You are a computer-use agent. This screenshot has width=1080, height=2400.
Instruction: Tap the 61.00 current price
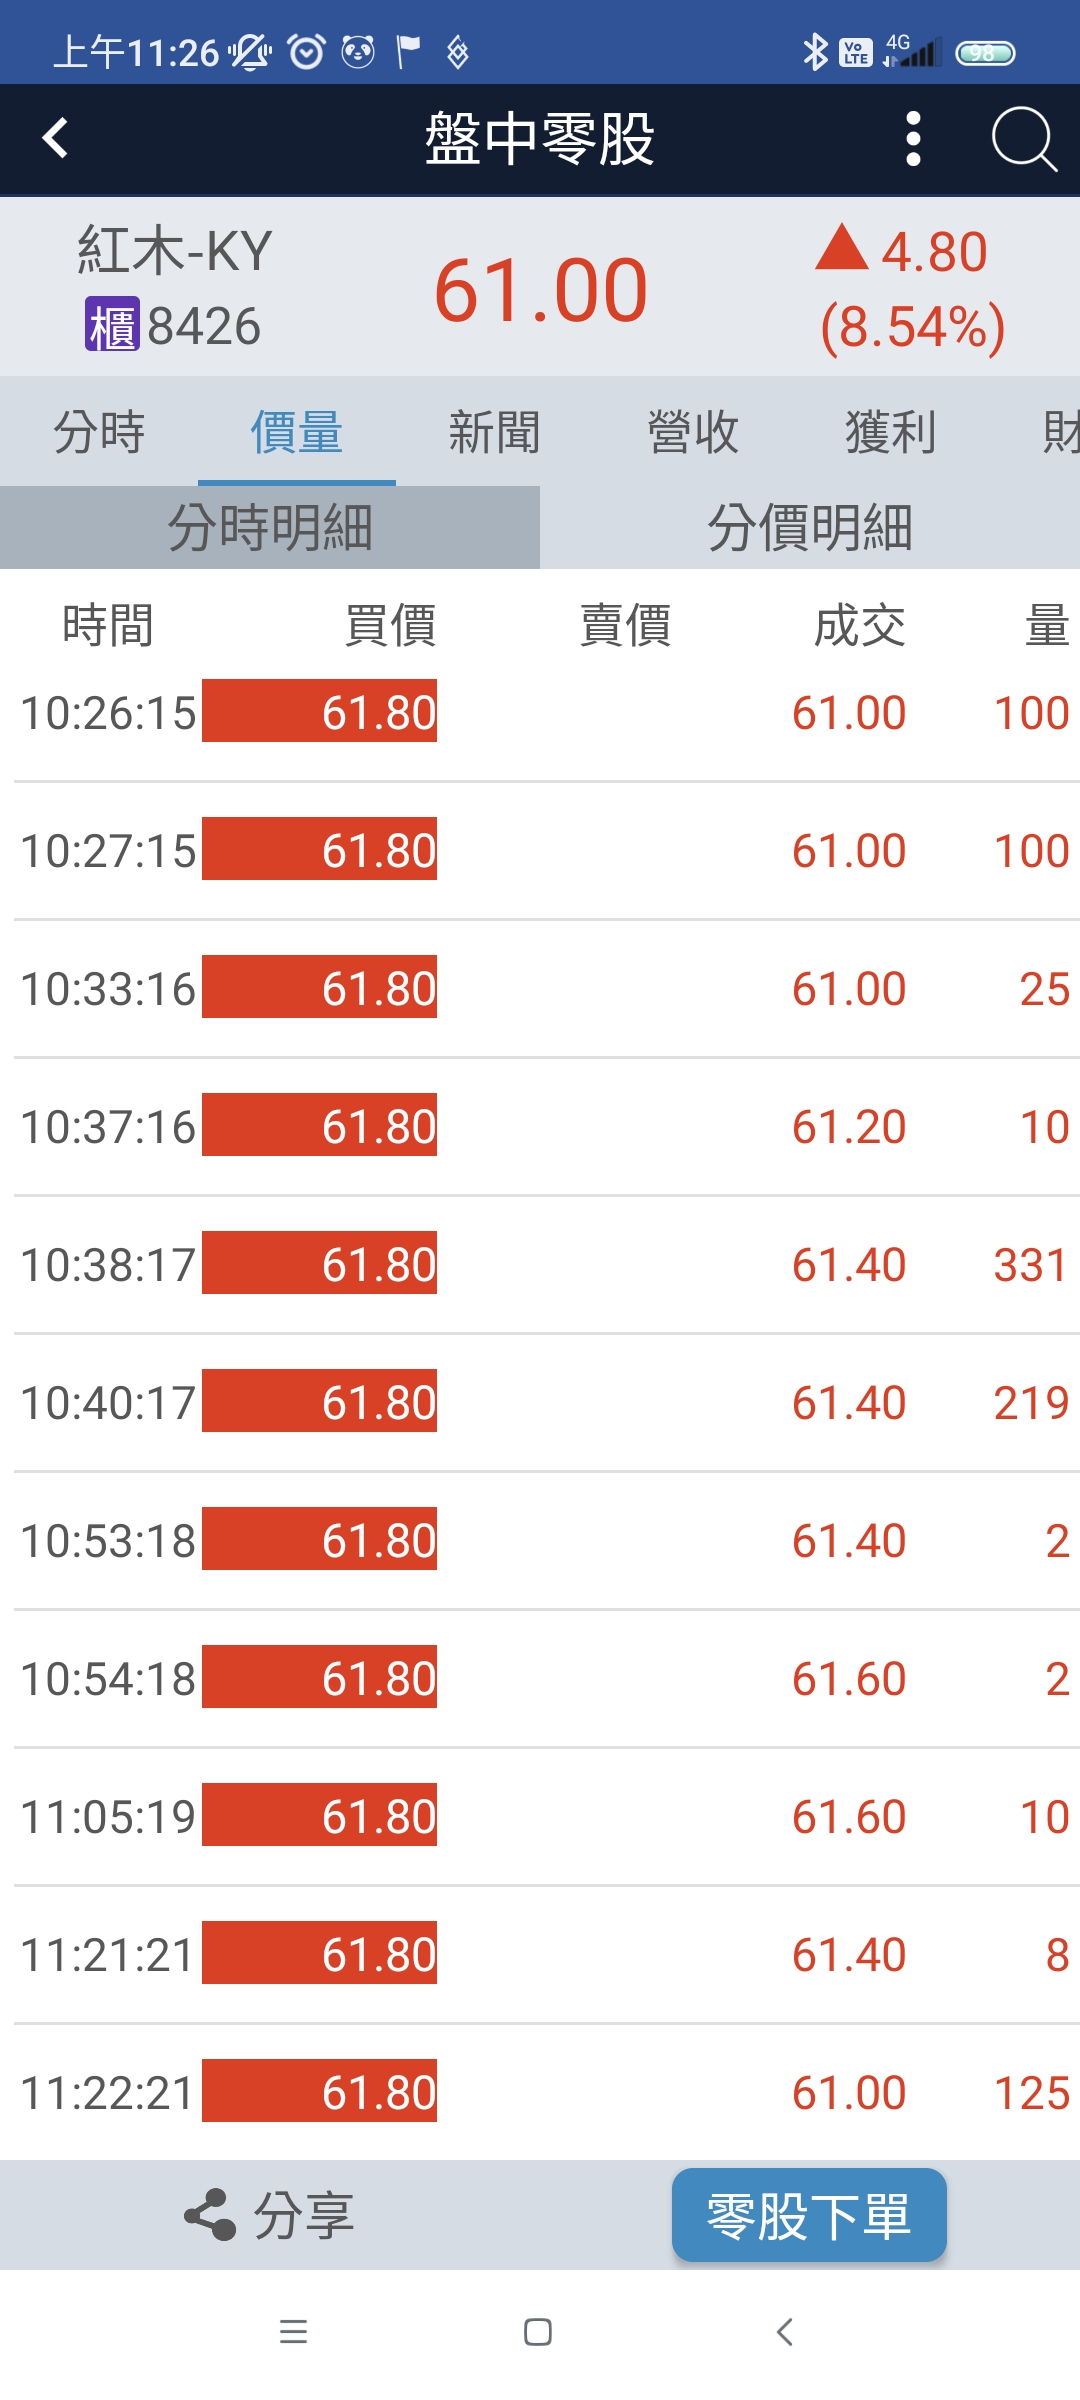point(540,290)
